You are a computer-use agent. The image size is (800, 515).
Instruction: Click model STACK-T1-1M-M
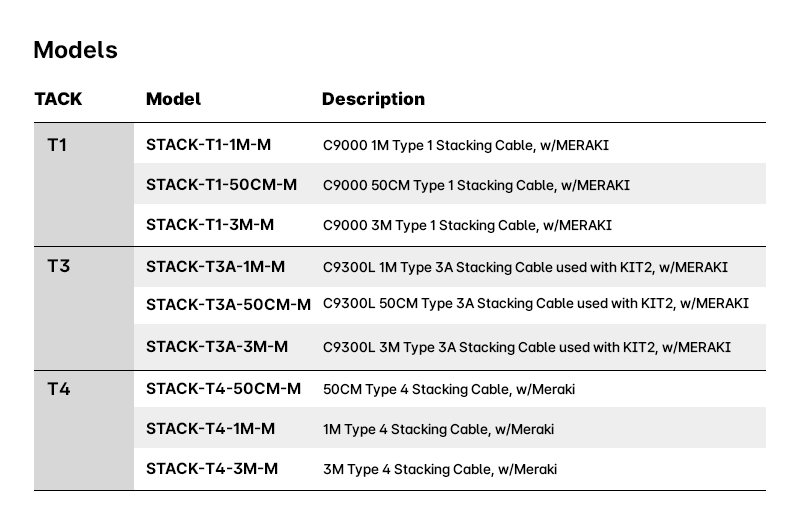[208, 145]
